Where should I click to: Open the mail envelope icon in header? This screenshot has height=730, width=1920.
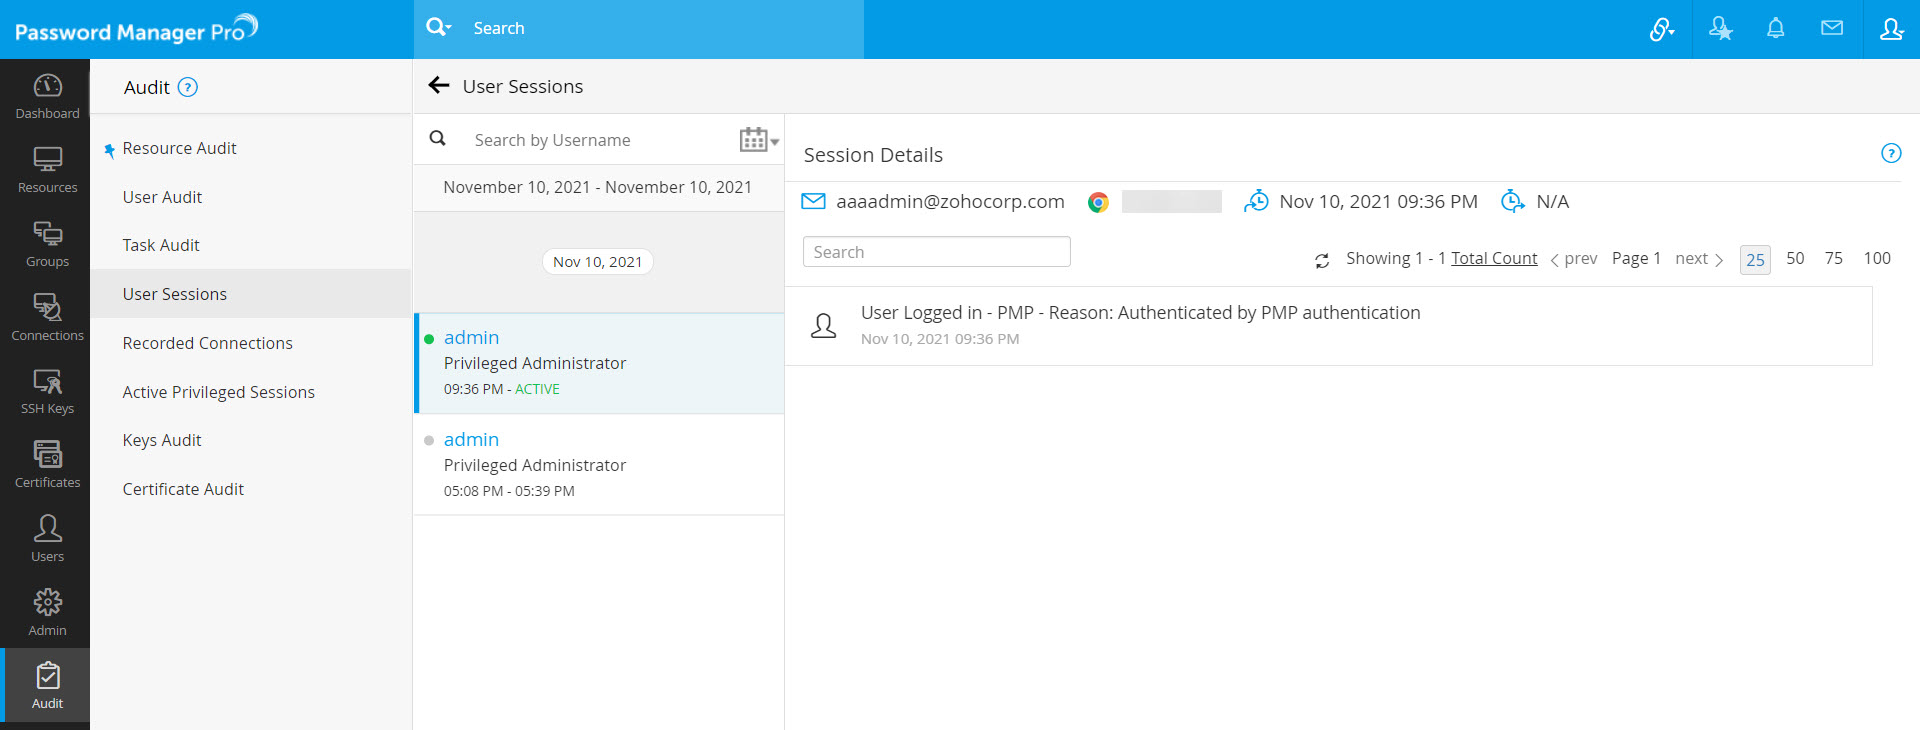tap(1831, 29)
